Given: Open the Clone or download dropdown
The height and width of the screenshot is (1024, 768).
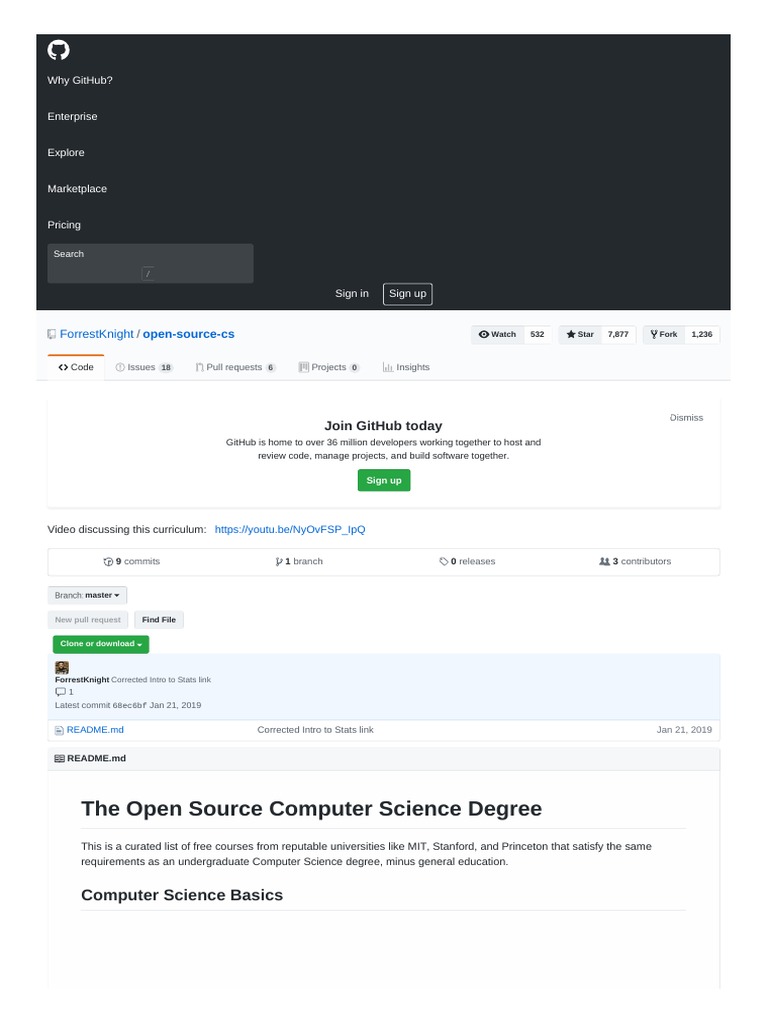Looking at the screenshot, I should coord(101,644).
